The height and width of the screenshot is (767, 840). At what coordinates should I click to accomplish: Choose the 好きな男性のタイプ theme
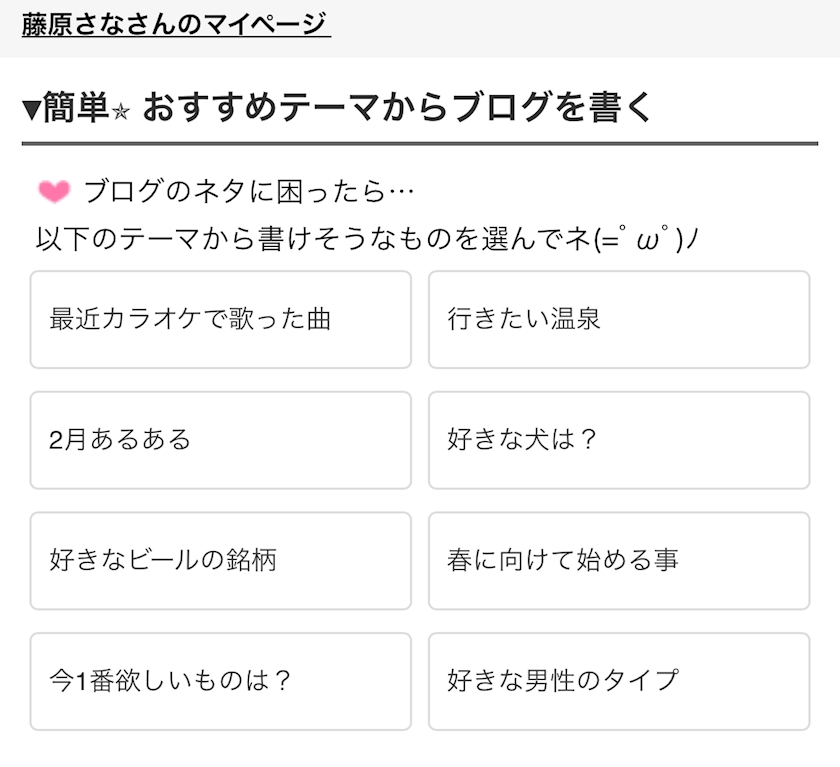(x=618, y=681)
